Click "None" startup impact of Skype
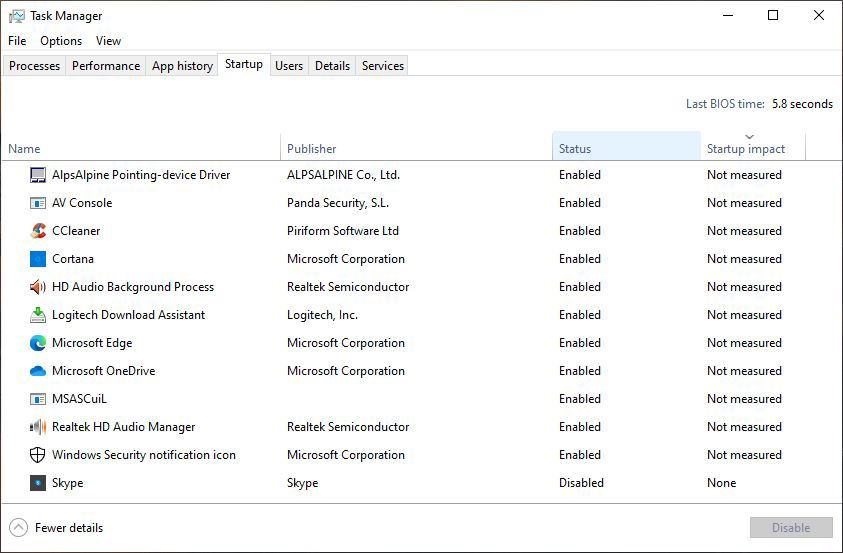Screen dimensions: 843x553 [x=721, y=483]
